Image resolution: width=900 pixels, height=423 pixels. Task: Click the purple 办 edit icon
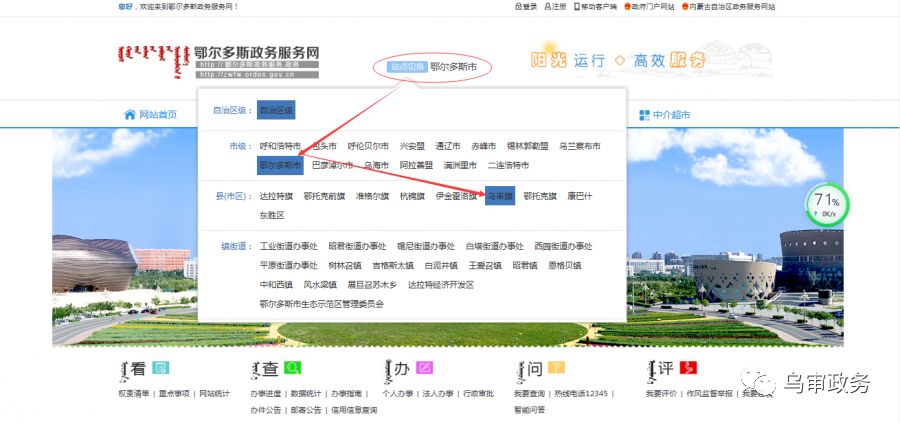point(424,368)
